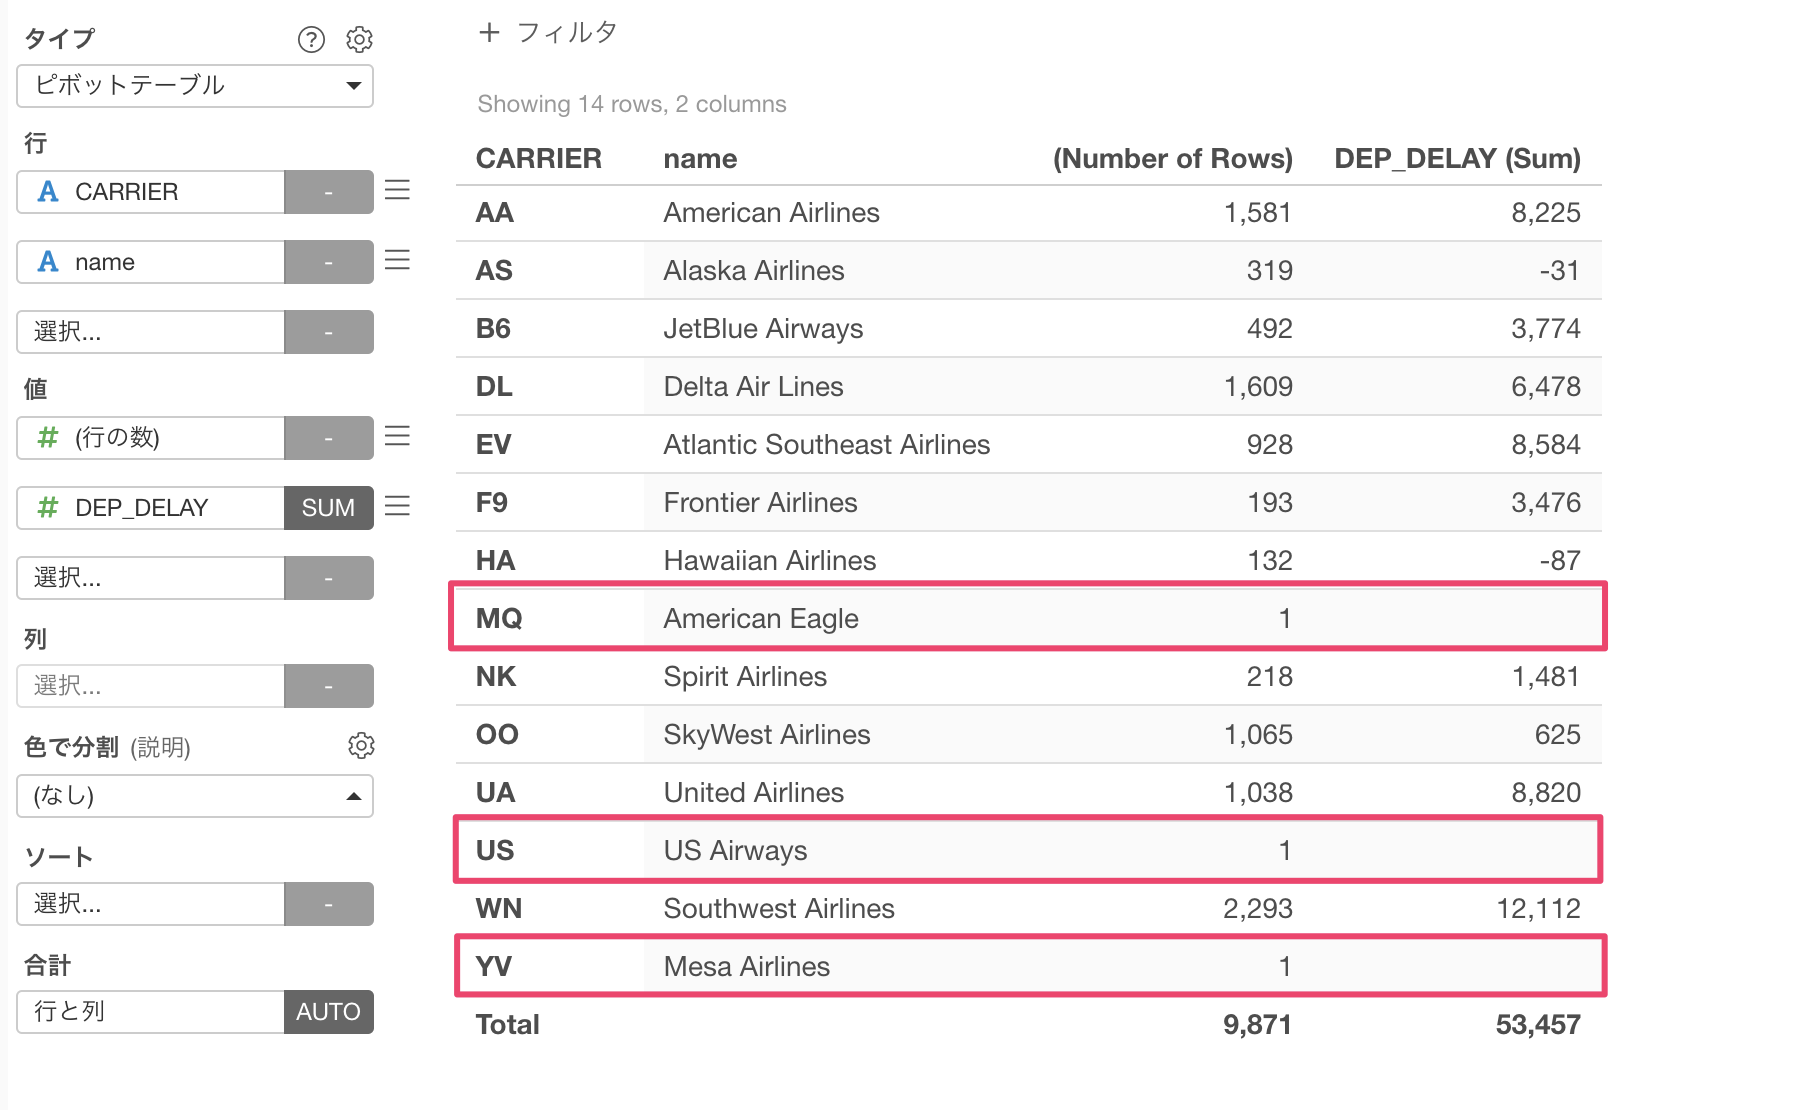Open the hamburger menu for CARRIER row
The height and width of the screenshot is (1110, 1804).
point(397,191)
